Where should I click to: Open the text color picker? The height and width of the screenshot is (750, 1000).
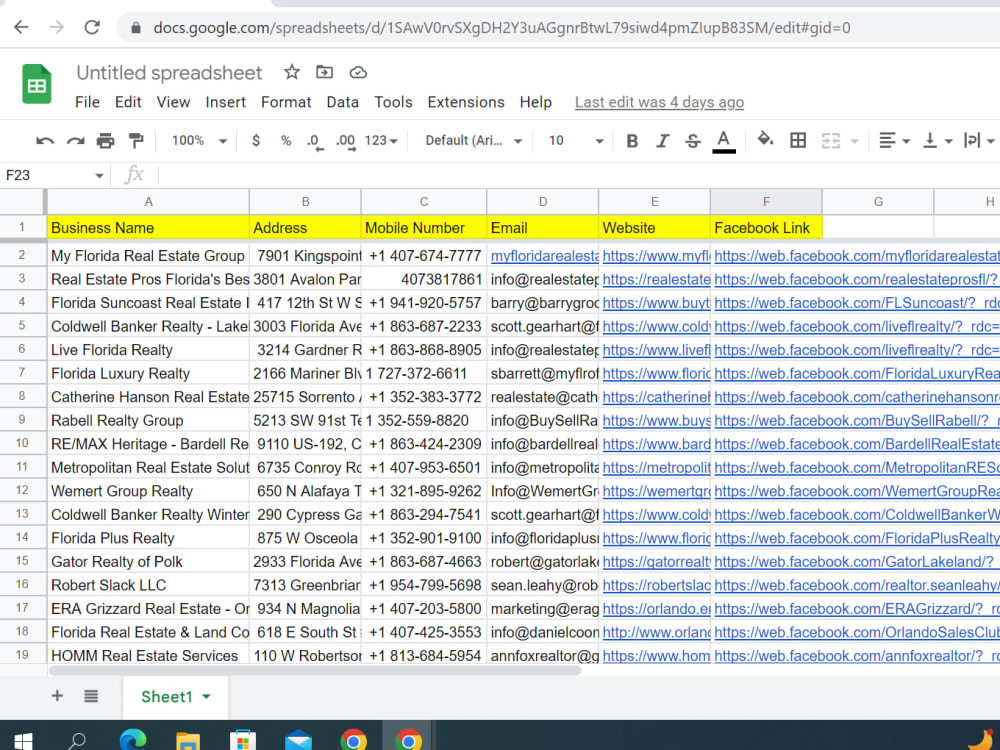click(723, 141)
